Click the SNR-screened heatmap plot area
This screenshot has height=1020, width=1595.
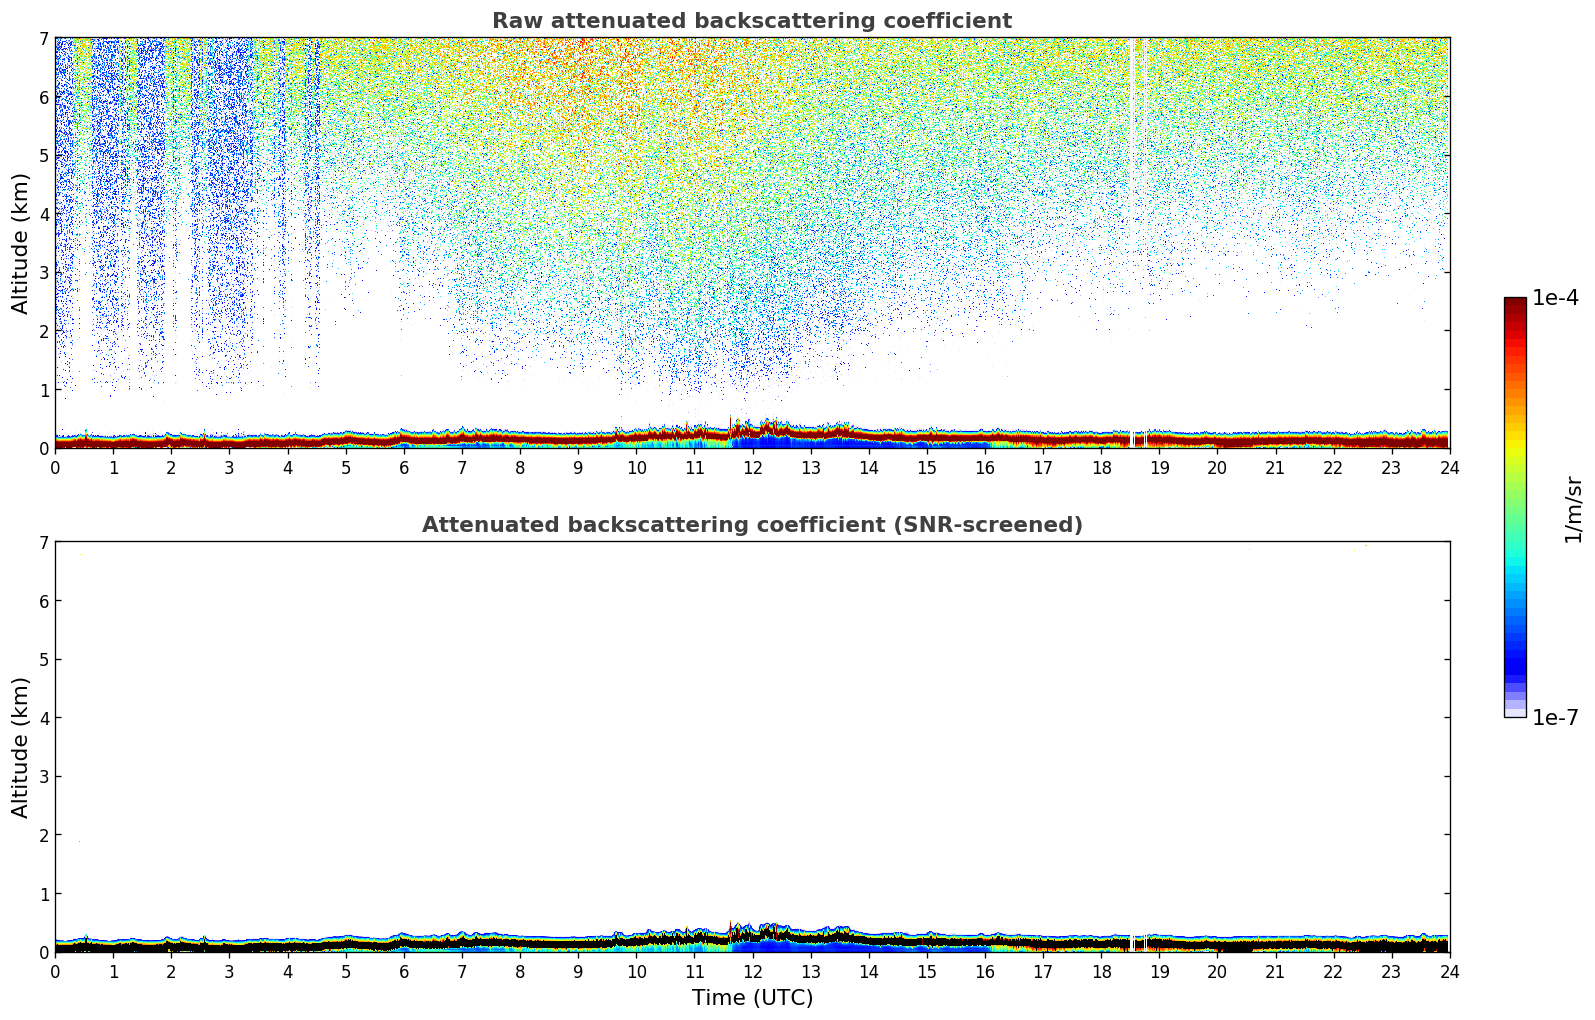tap(752, 747)
